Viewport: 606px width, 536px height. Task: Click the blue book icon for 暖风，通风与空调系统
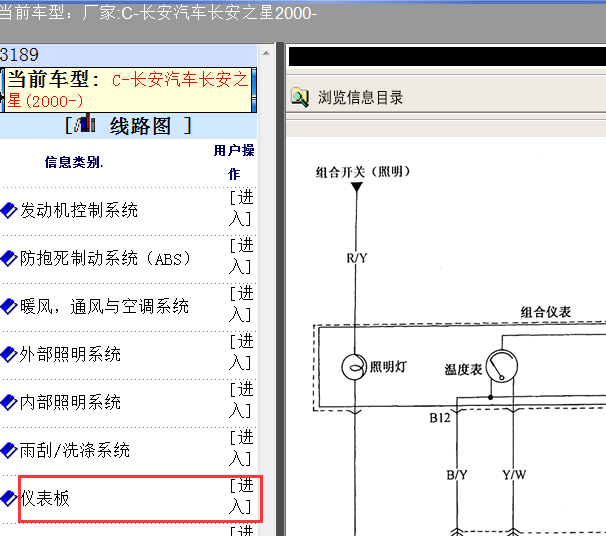(x=9, y=306)
